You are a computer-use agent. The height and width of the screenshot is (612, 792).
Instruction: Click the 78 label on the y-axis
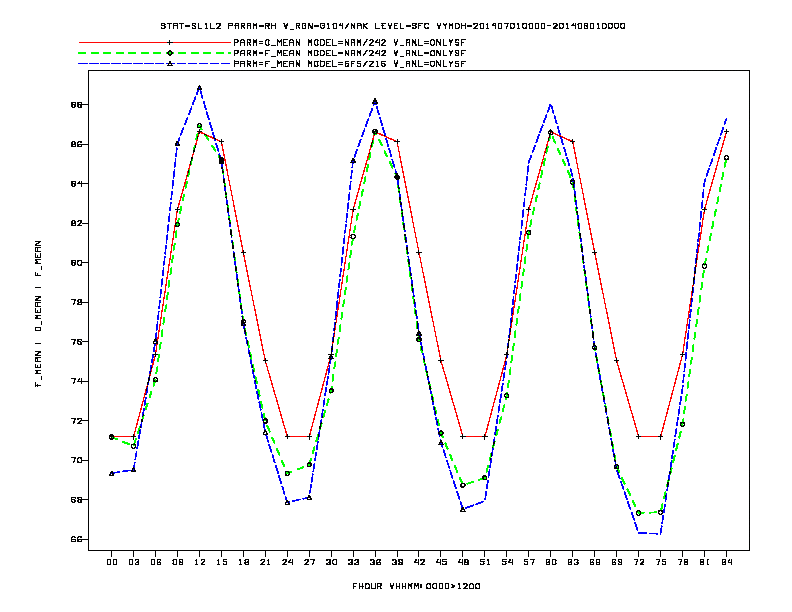tap(76, 302)
